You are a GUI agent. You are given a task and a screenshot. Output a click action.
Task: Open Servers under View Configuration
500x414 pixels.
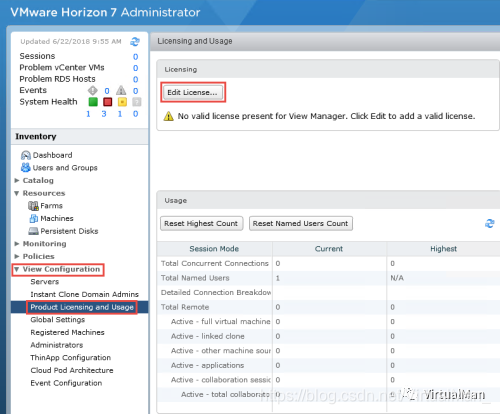point(45,282)
